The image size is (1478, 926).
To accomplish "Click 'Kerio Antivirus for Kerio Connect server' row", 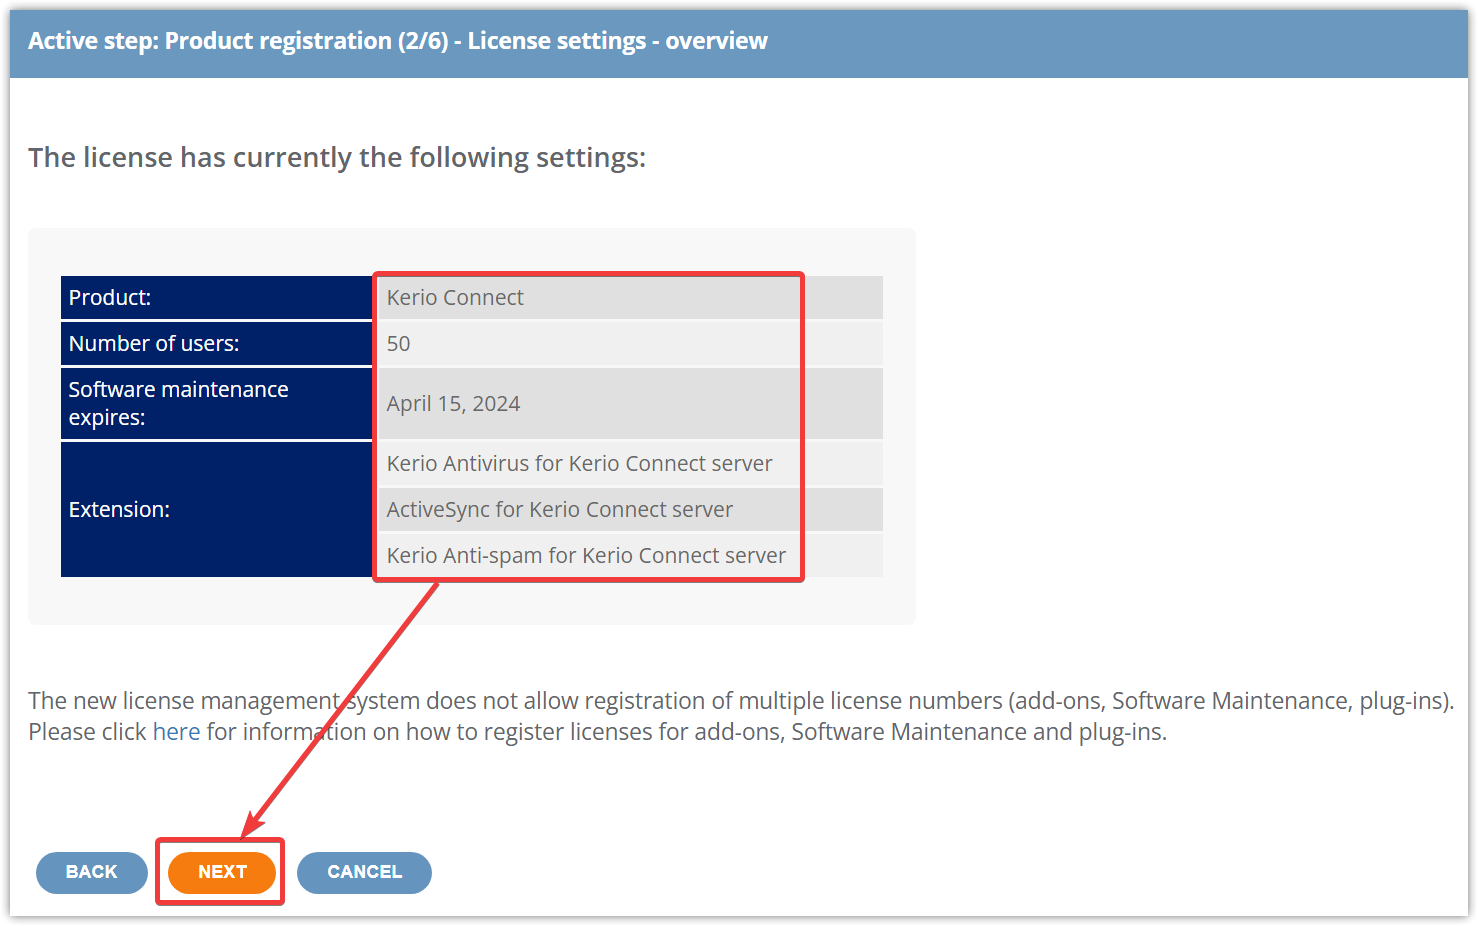I will [630, 464].
